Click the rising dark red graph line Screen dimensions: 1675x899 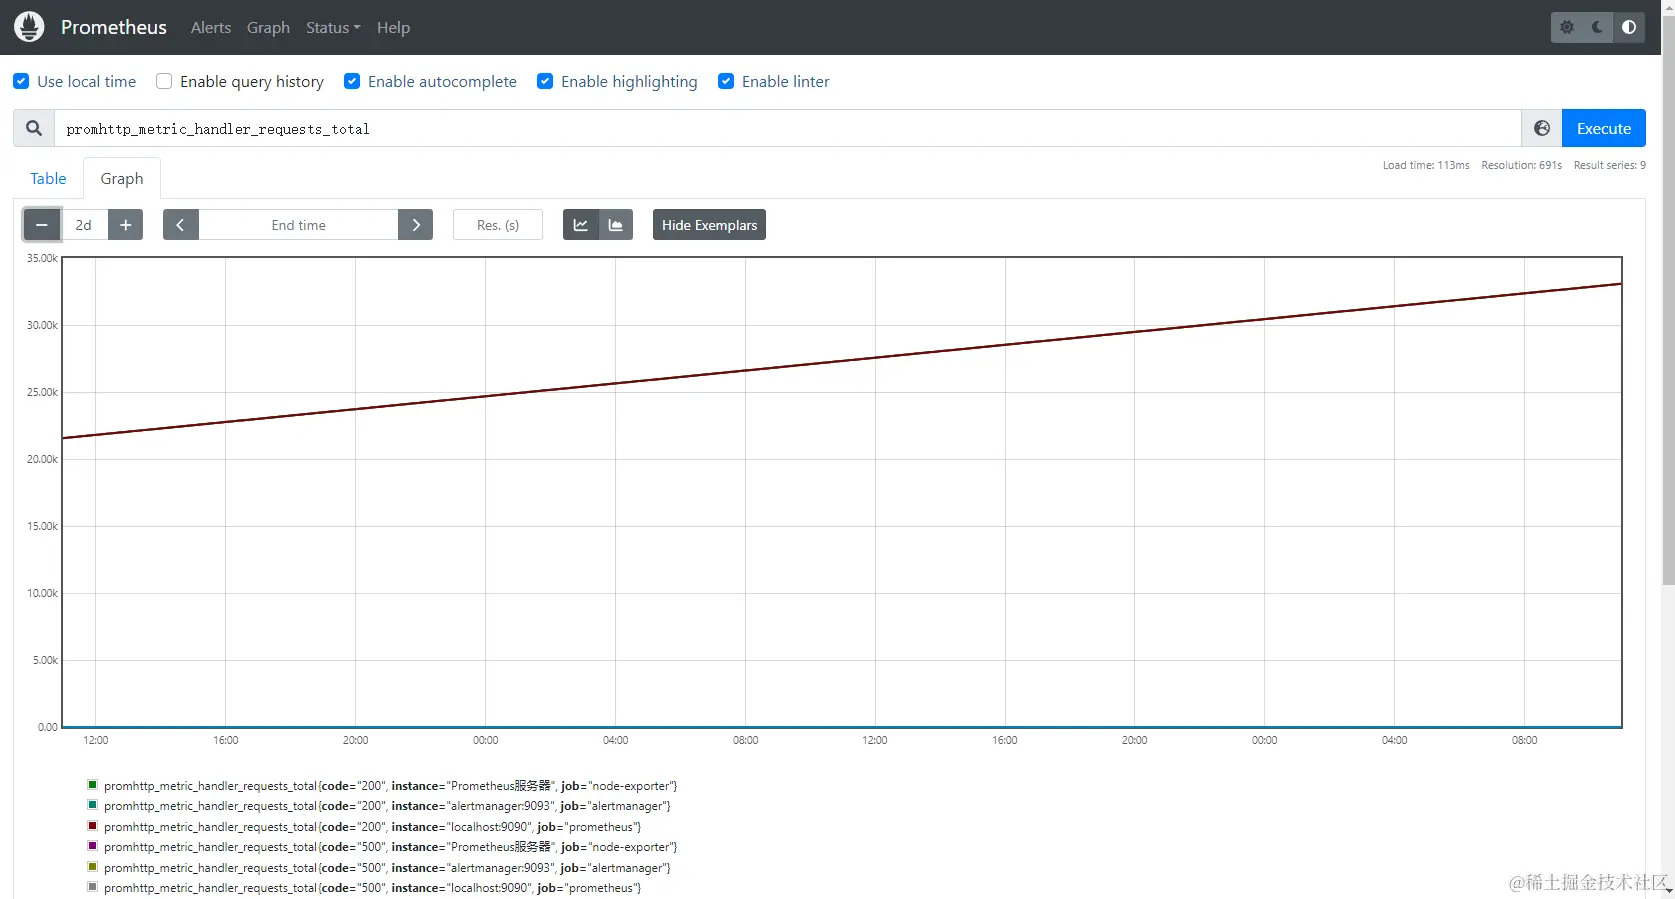842,361
